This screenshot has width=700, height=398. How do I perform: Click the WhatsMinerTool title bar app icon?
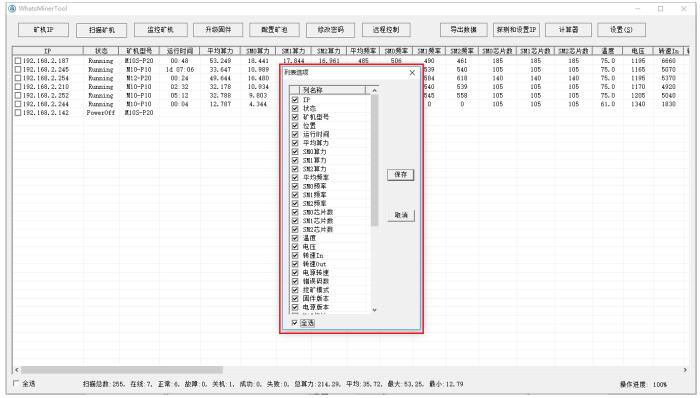tap(12, 8)
